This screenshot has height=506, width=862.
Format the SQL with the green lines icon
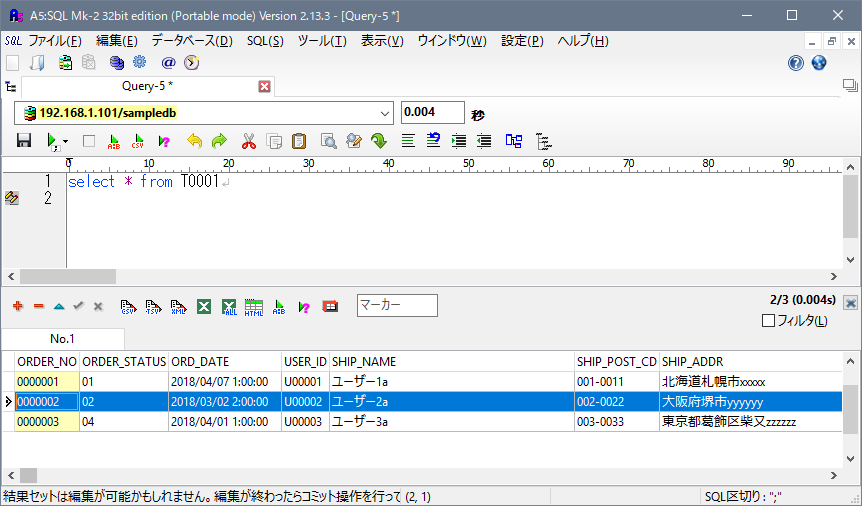click(x=408, y=141)
